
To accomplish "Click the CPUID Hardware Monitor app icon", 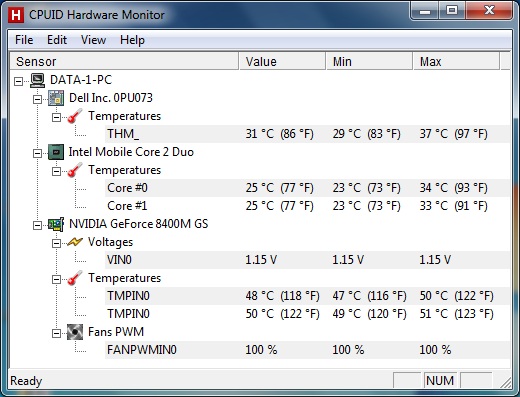I will (x=15, y=15).
